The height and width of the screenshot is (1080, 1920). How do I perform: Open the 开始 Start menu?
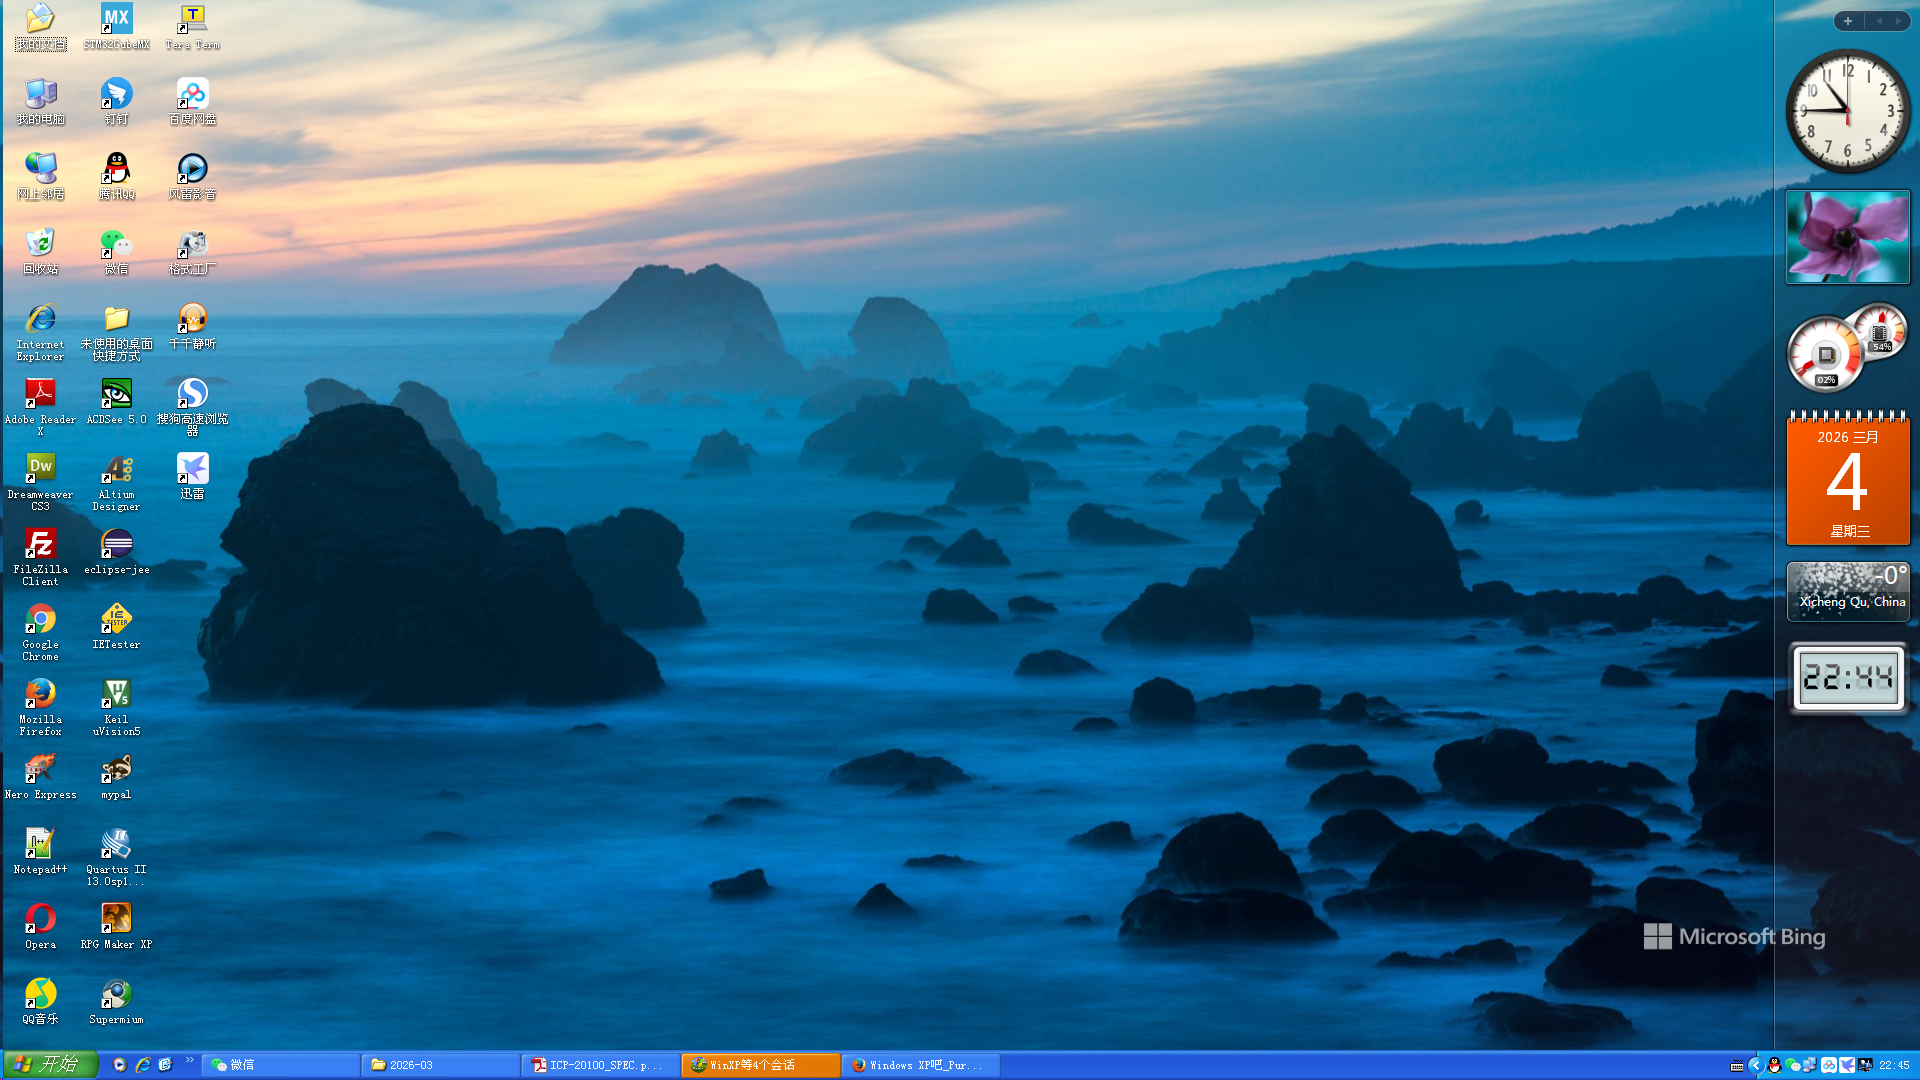coord(50,1064)
